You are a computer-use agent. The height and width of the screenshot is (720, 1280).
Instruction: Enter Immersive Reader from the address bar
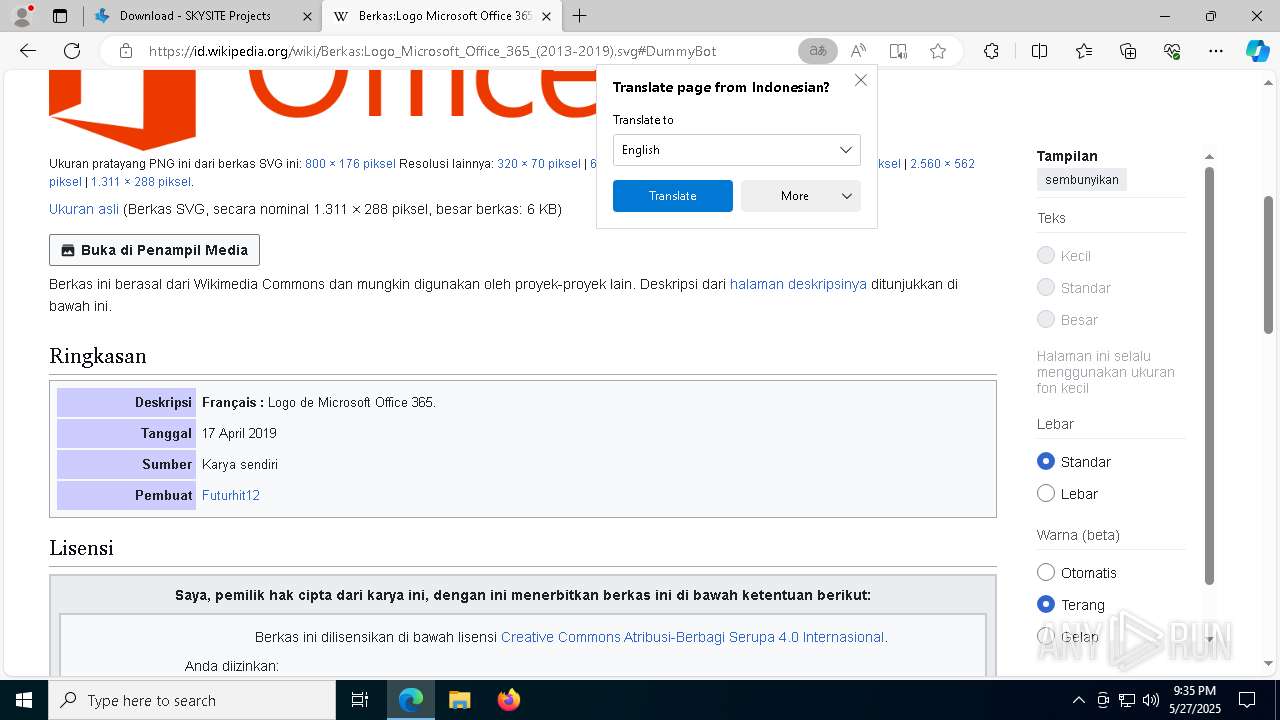pos(898,51)
